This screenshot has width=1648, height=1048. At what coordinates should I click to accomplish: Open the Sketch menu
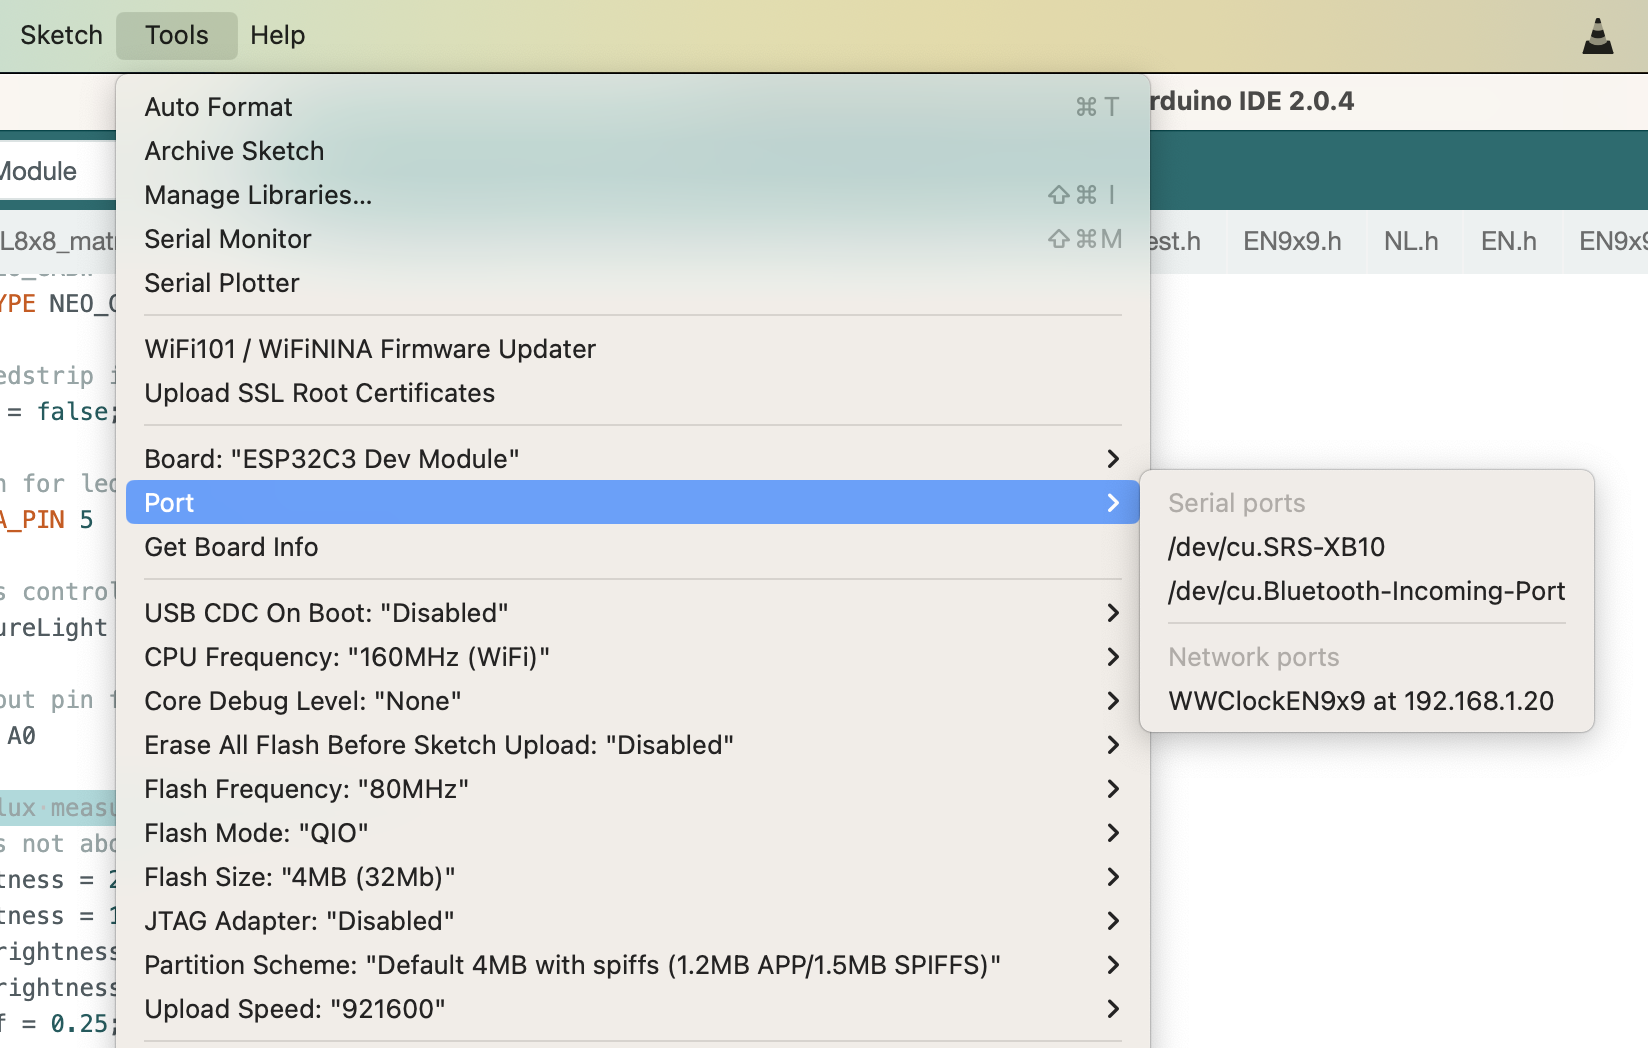point(61,36)
